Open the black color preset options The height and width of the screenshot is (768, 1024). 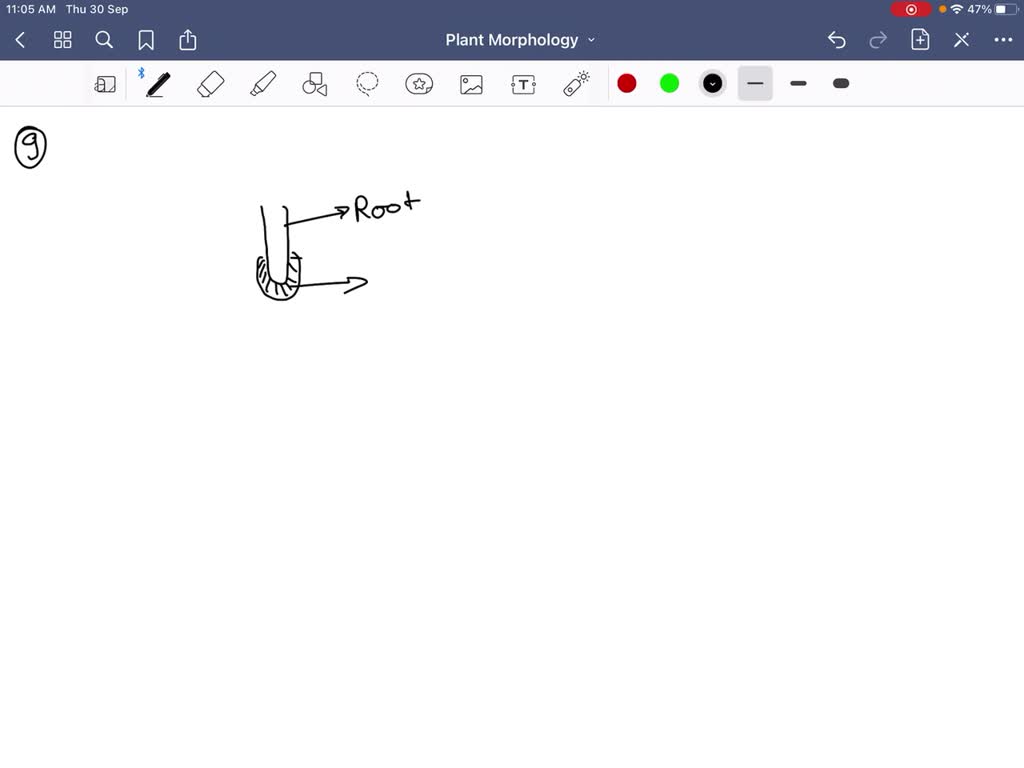coord(712,84)
